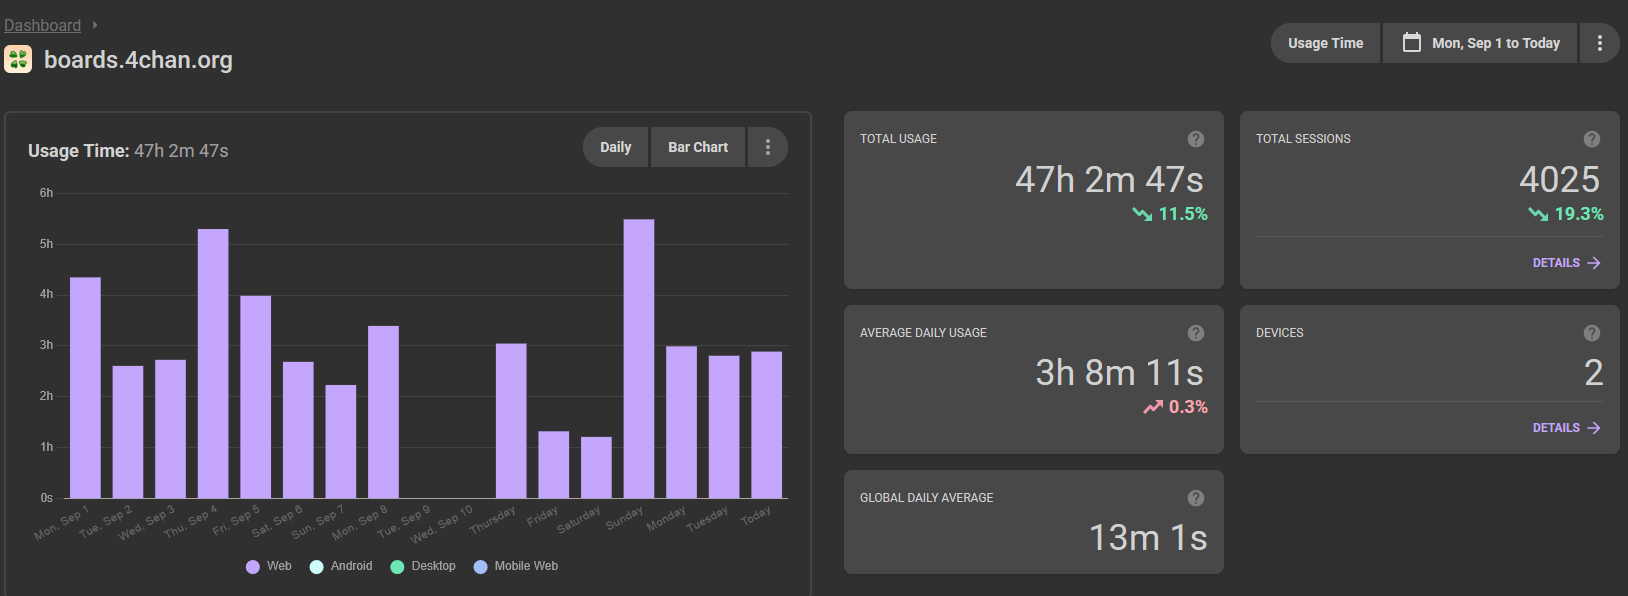The image size is (1628, 596).
Task: Open the Dashboard breadcrumb link
Action: [x=42, y=25]
